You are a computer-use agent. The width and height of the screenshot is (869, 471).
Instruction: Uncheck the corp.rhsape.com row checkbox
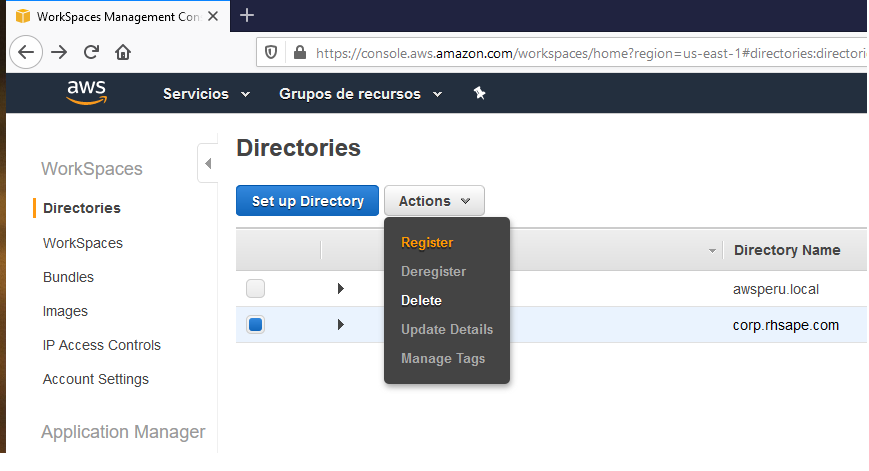[255, 325]
